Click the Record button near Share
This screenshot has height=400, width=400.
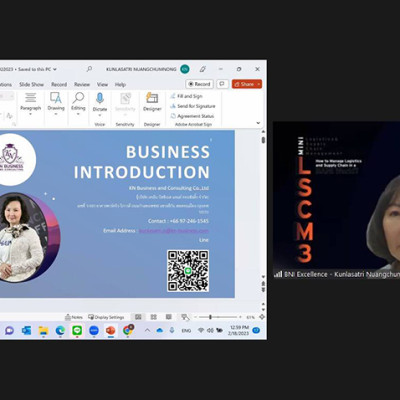(199, 84)
